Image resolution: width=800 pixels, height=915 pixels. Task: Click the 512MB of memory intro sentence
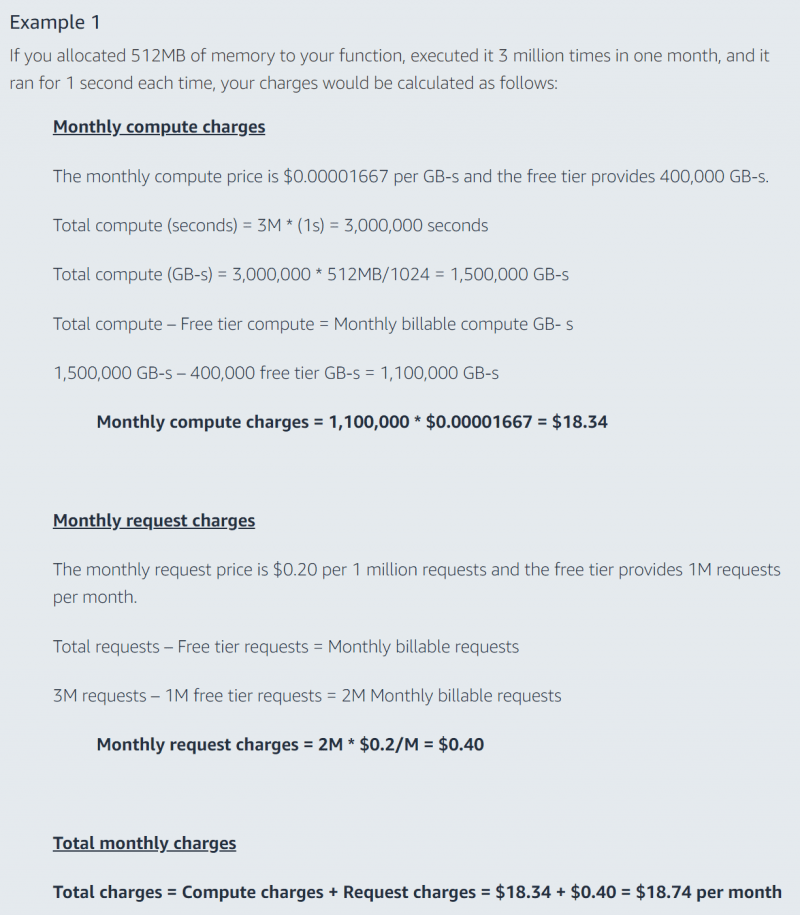tap(389, 69)
